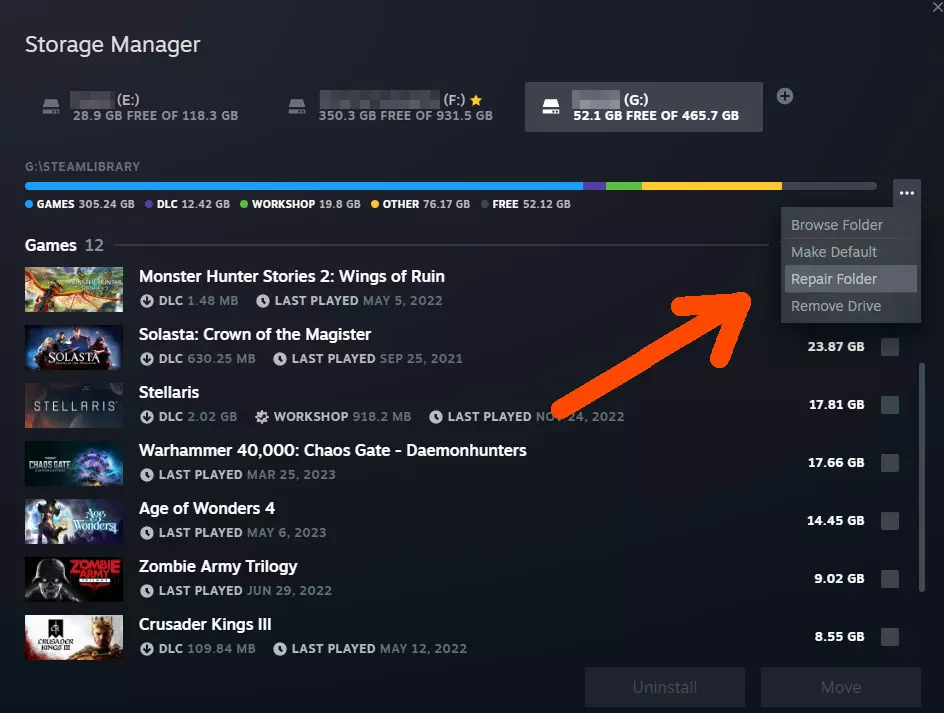Click last played clock icon for Monster Hunter

tap(263, 300)
